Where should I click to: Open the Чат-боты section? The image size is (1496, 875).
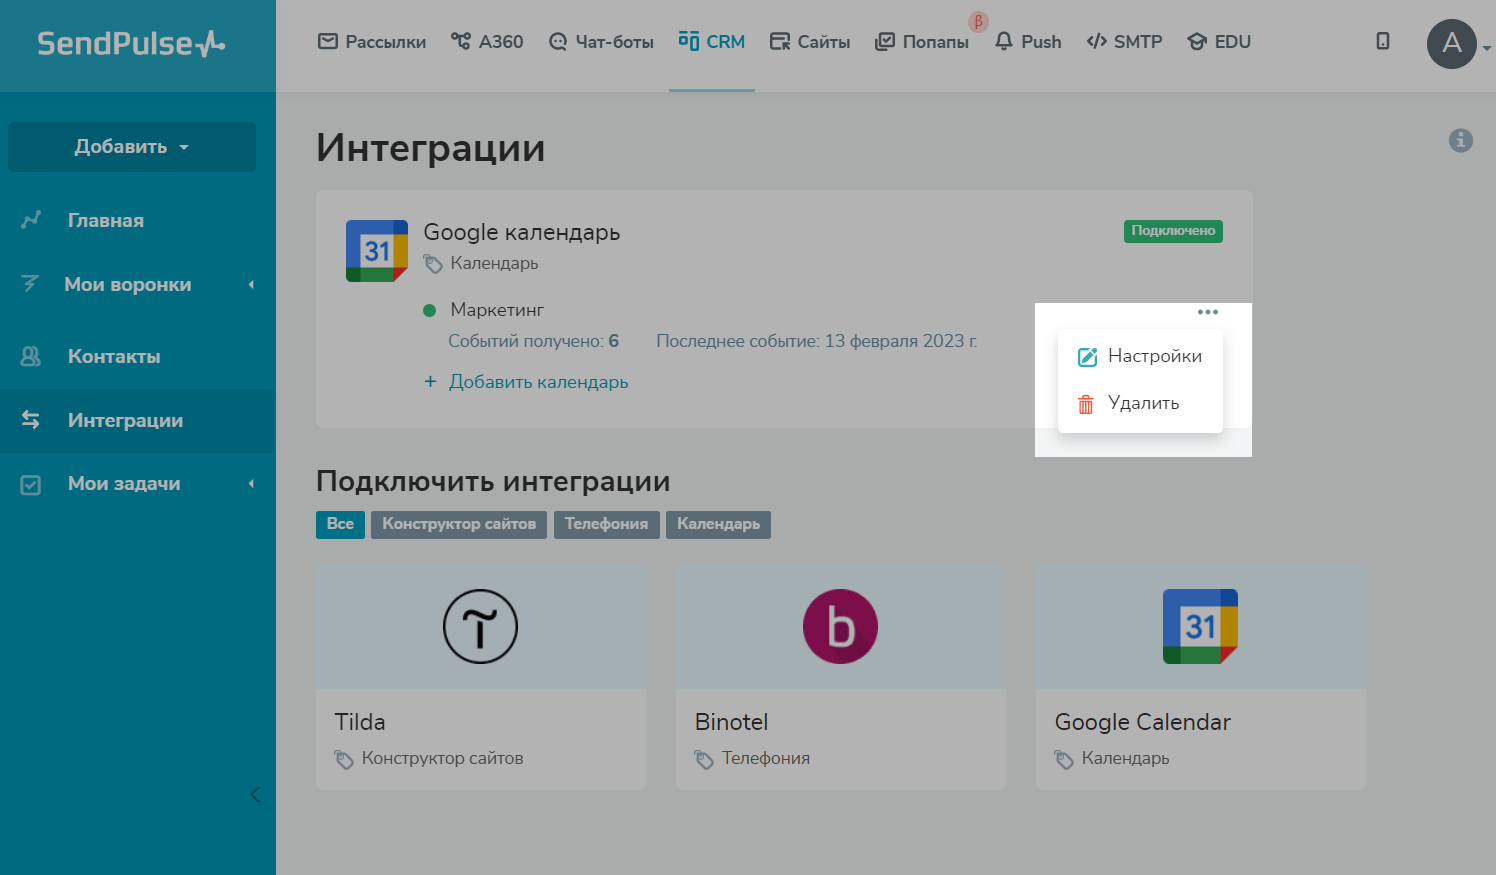point(601,42)
